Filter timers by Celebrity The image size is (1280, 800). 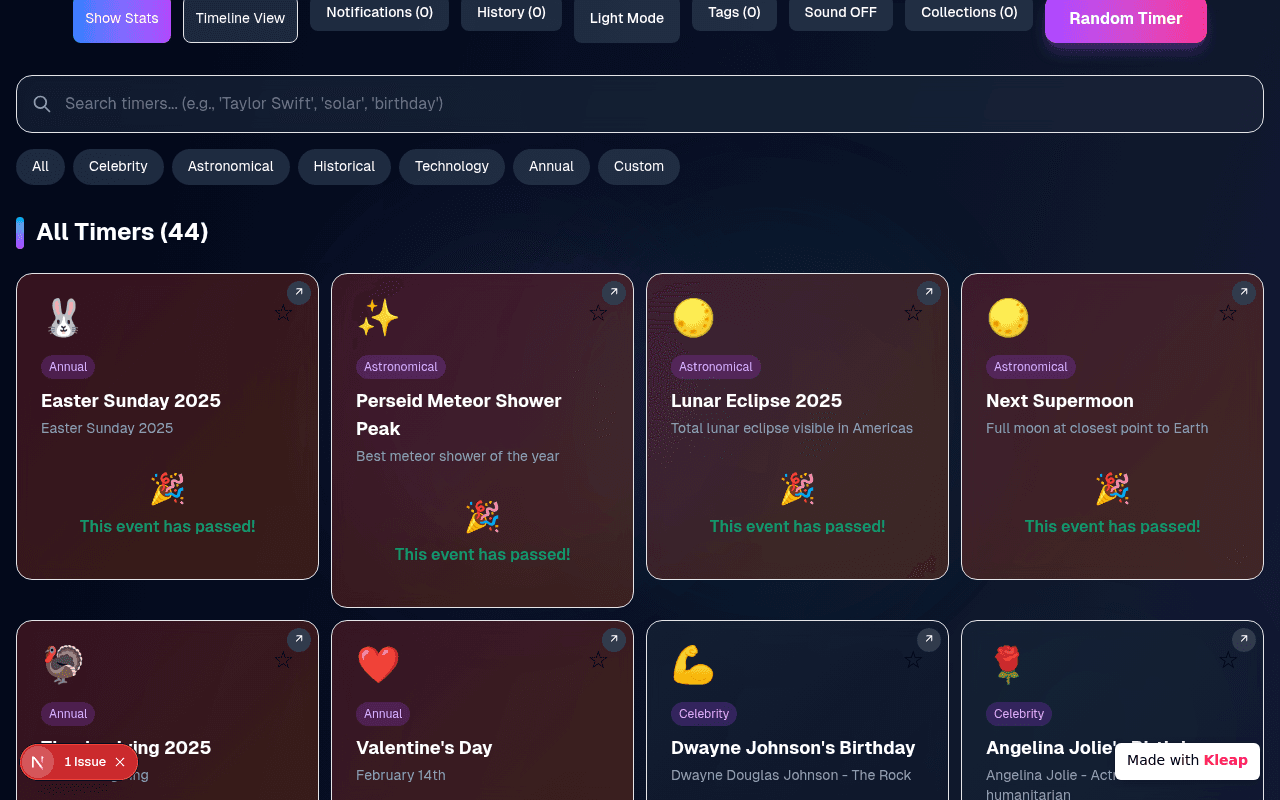[x=118, y=167]
